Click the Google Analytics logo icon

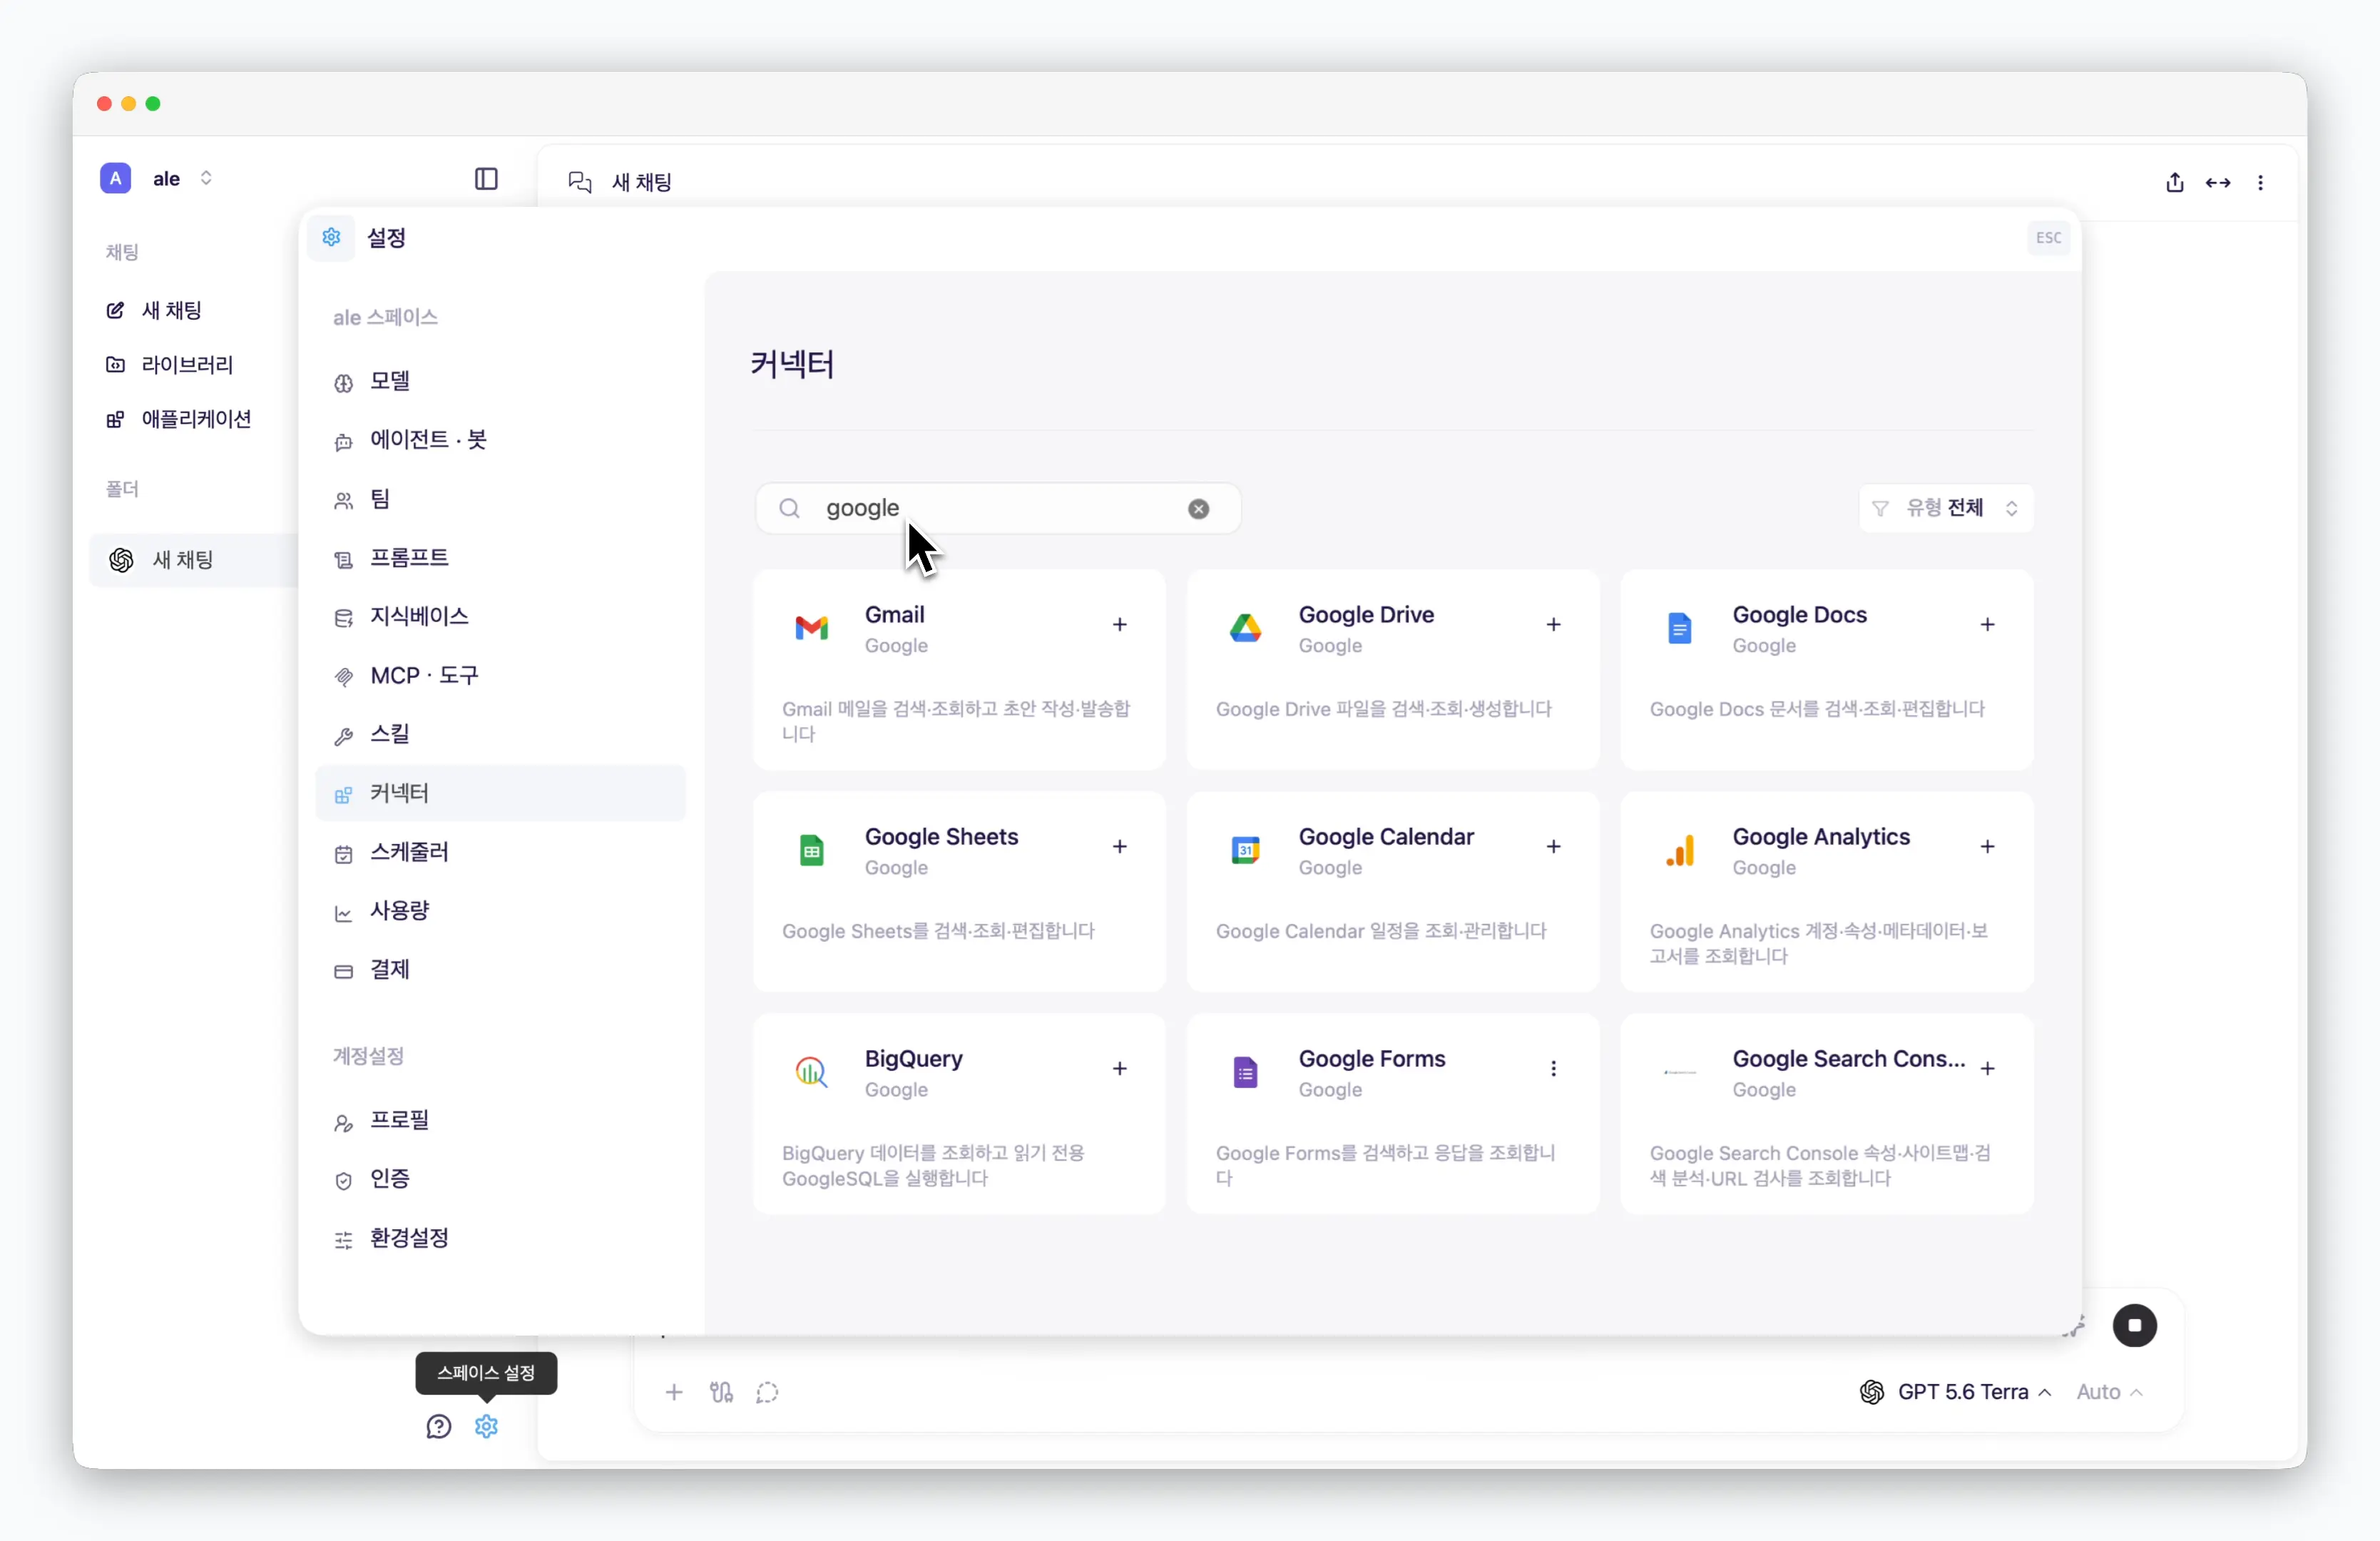click(1680, 850)
